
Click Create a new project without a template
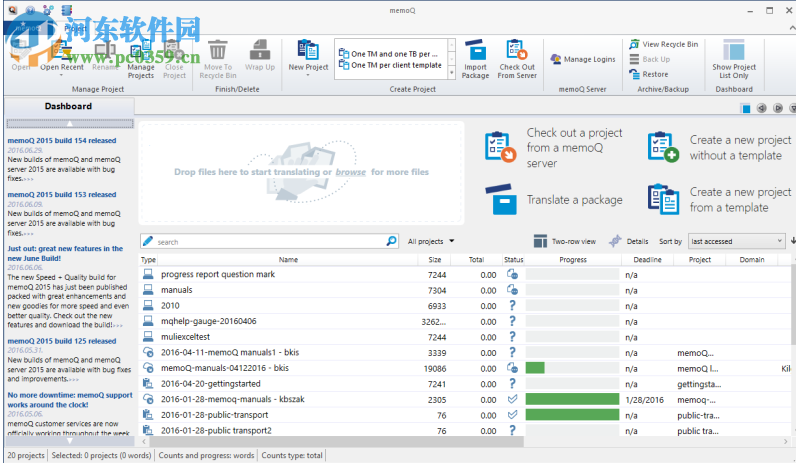pyautogui.click(x=719, y=148)
